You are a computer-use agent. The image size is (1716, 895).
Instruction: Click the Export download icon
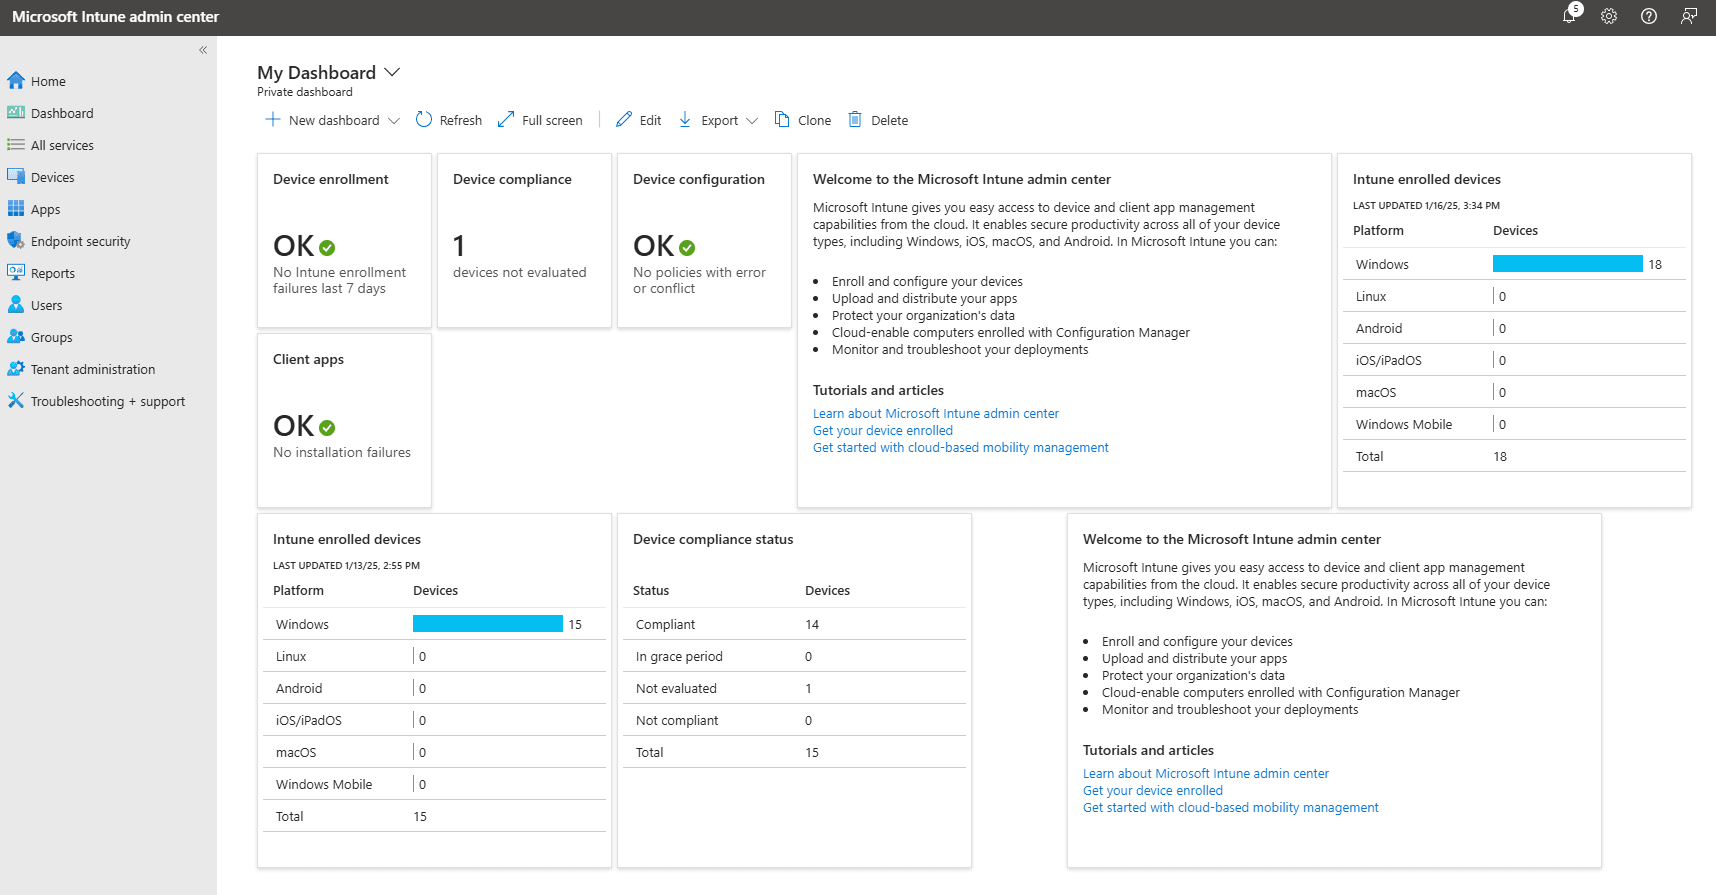tap(685, 120)
